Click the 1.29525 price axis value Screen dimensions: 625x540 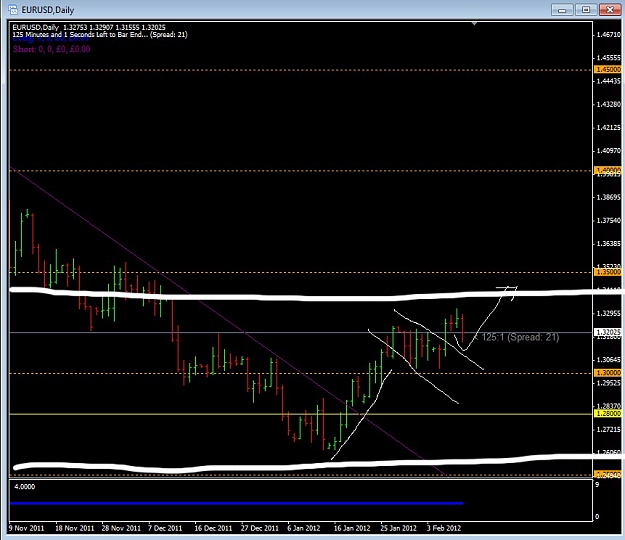[x=608, y=383]
